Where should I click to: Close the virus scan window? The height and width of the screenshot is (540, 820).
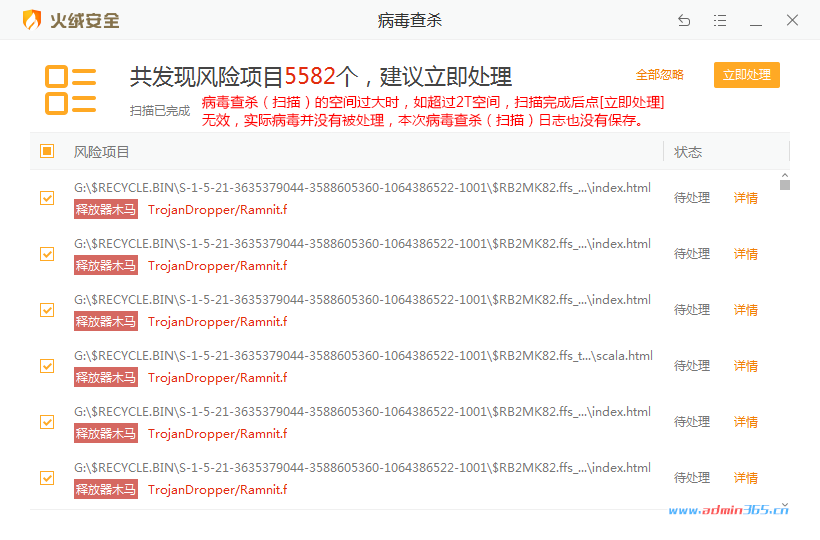pyautogui.click(x=792, y=20)
